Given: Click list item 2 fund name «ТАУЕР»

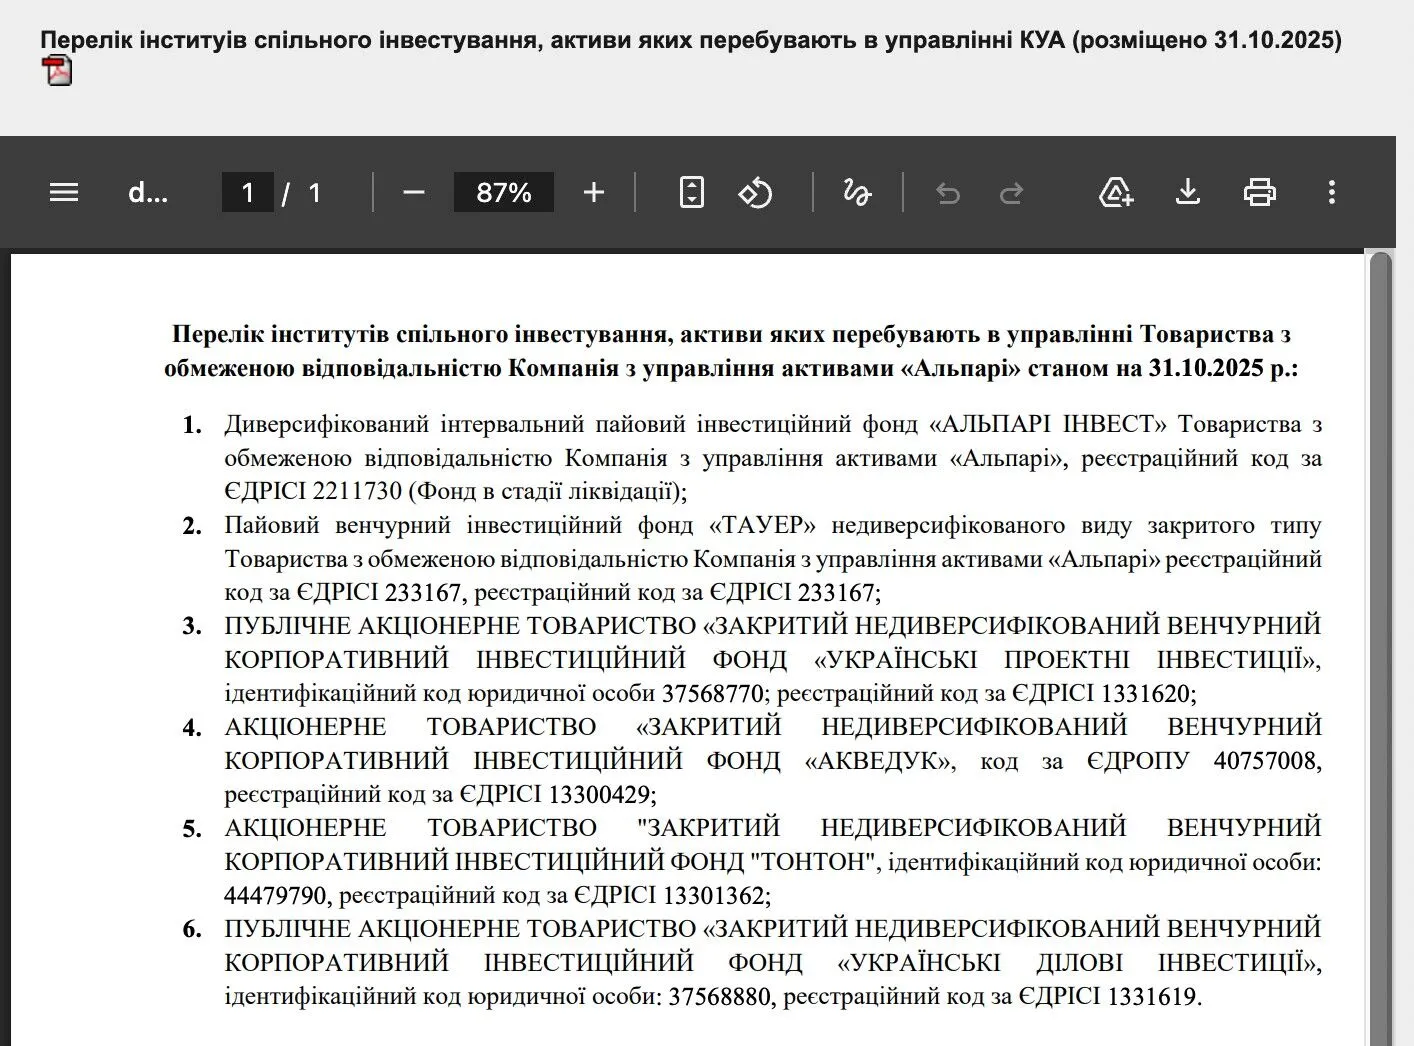Looking at the screenshot, I should click(762, 525).
